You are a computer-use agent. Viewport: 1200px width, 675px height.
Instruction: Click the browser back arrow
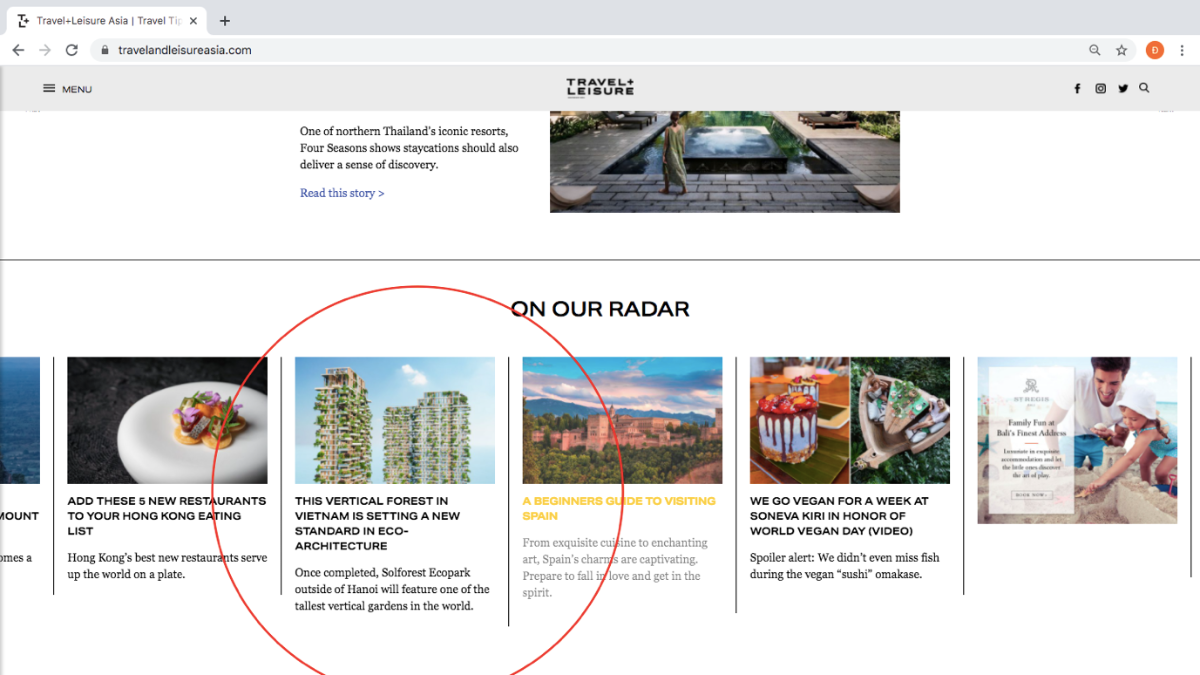tap(18, 49)
